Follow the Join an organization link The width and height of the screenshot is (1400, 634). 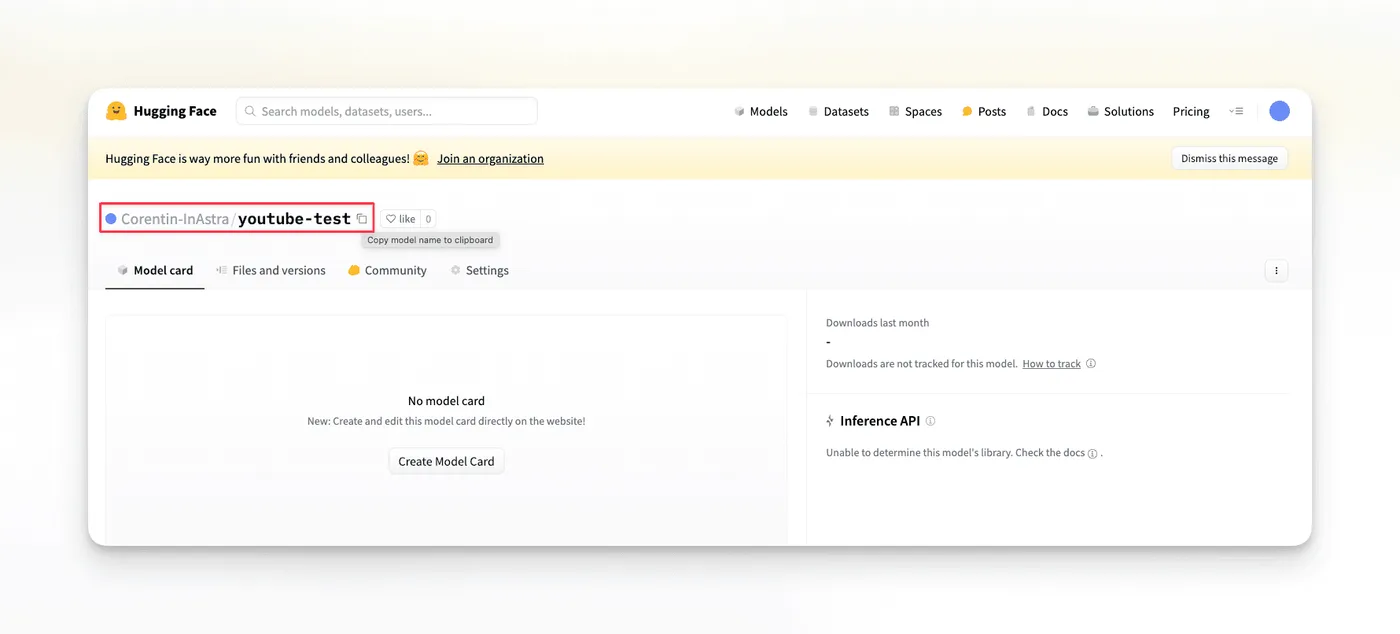tap(490, 158)
